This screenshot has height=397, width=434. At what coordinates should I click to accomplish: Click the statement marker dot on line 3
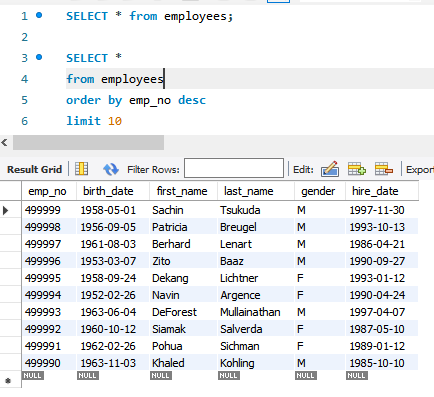pos(39,57)
